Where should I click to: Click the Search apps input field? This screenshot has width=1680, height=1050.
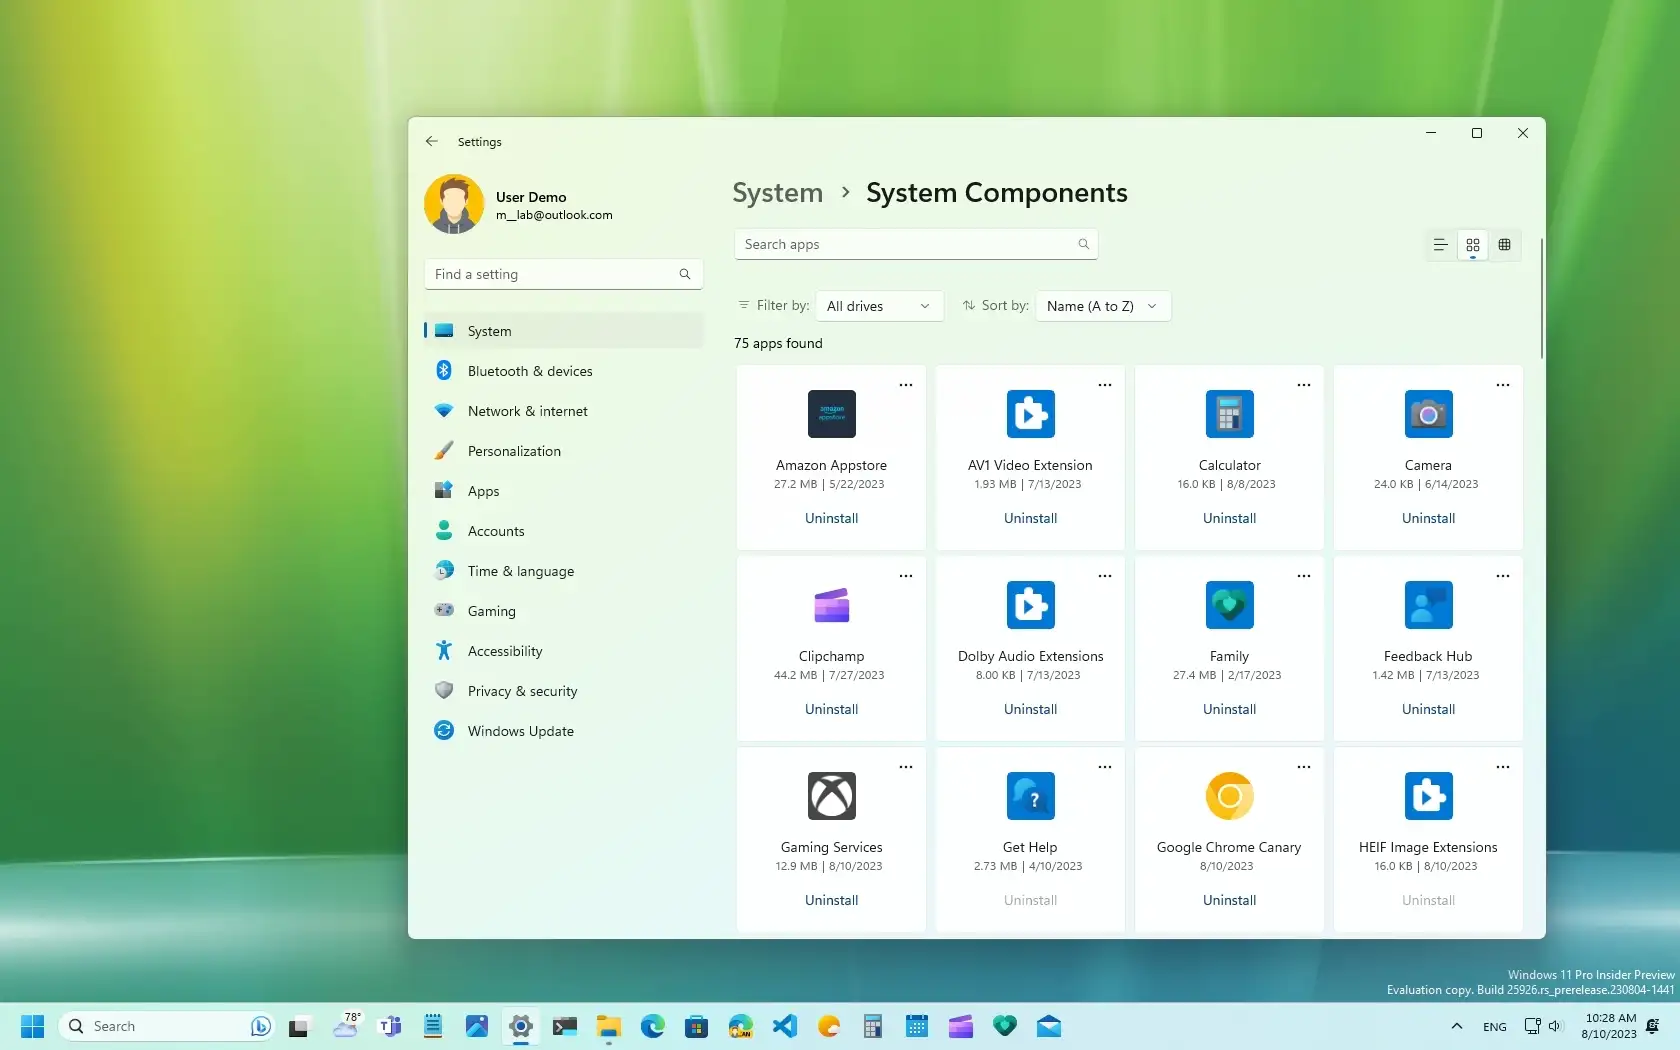point(915,243)
